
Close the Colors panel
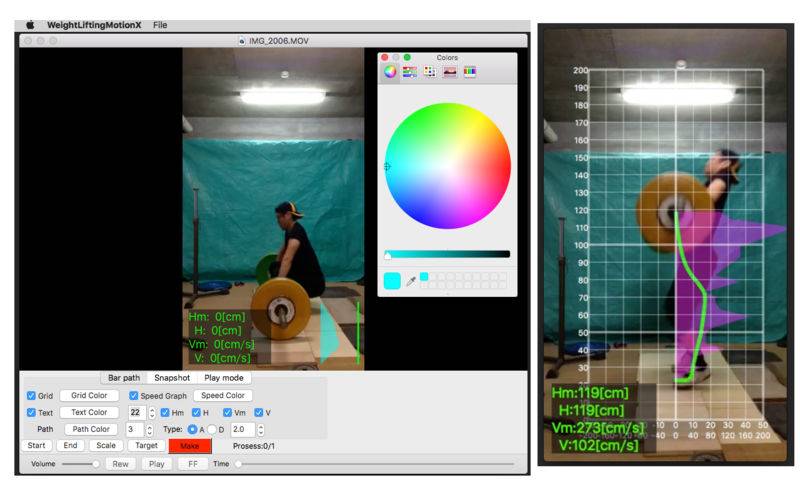point(385,57)
